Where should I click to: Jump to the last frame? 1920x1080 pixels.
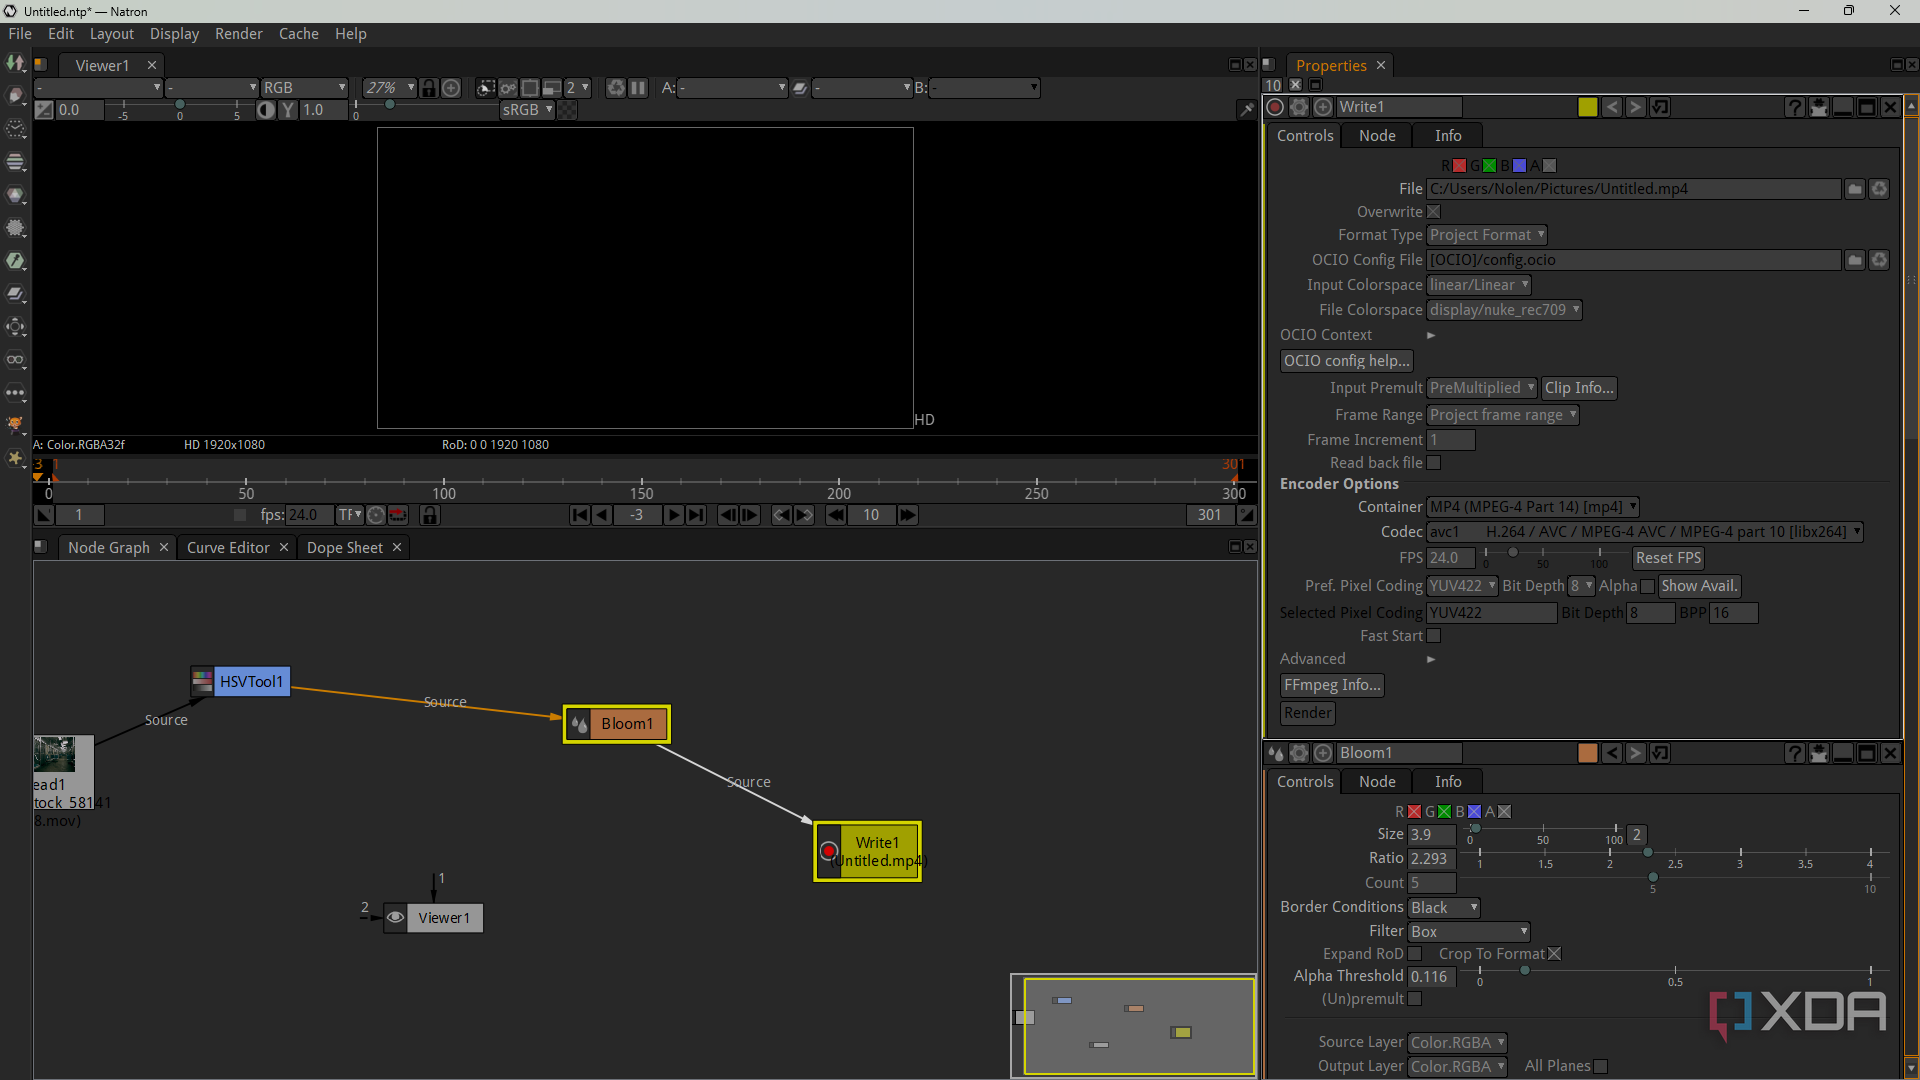[x=696, y=515]
